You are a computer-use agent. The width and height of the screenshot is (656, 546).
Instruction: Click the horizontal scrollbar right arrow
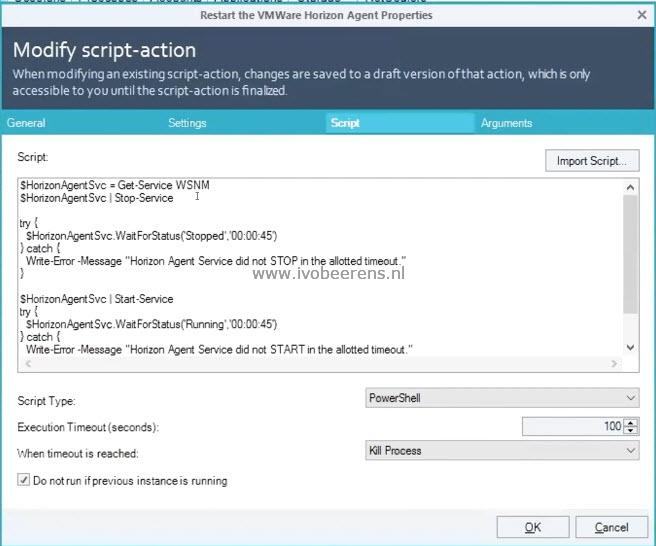click(614, 364)
